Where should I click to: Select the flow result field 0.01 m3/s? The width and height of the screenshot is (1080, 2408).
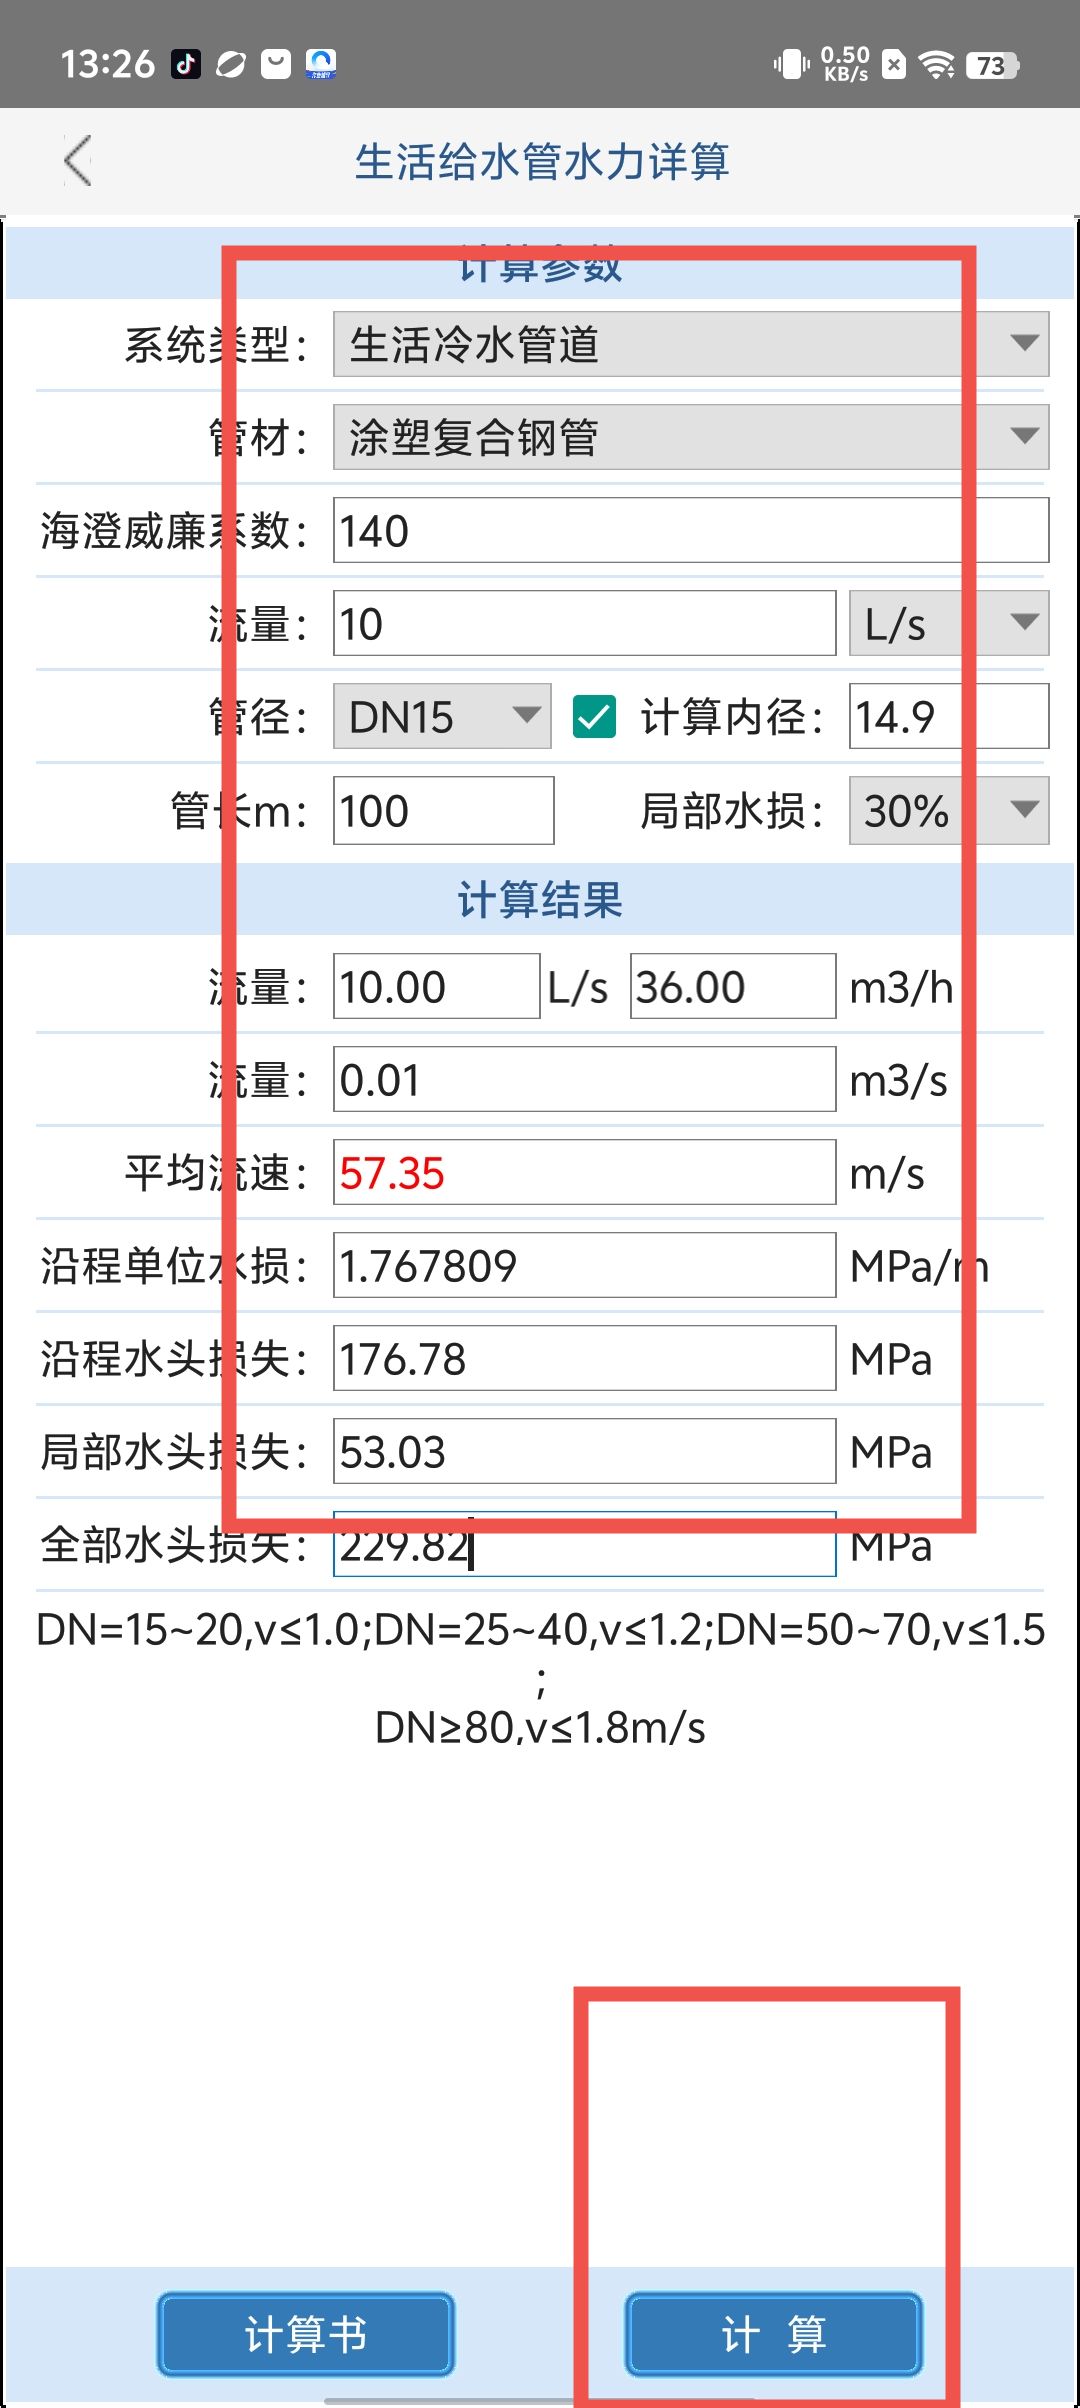(x=584, y=1079)
